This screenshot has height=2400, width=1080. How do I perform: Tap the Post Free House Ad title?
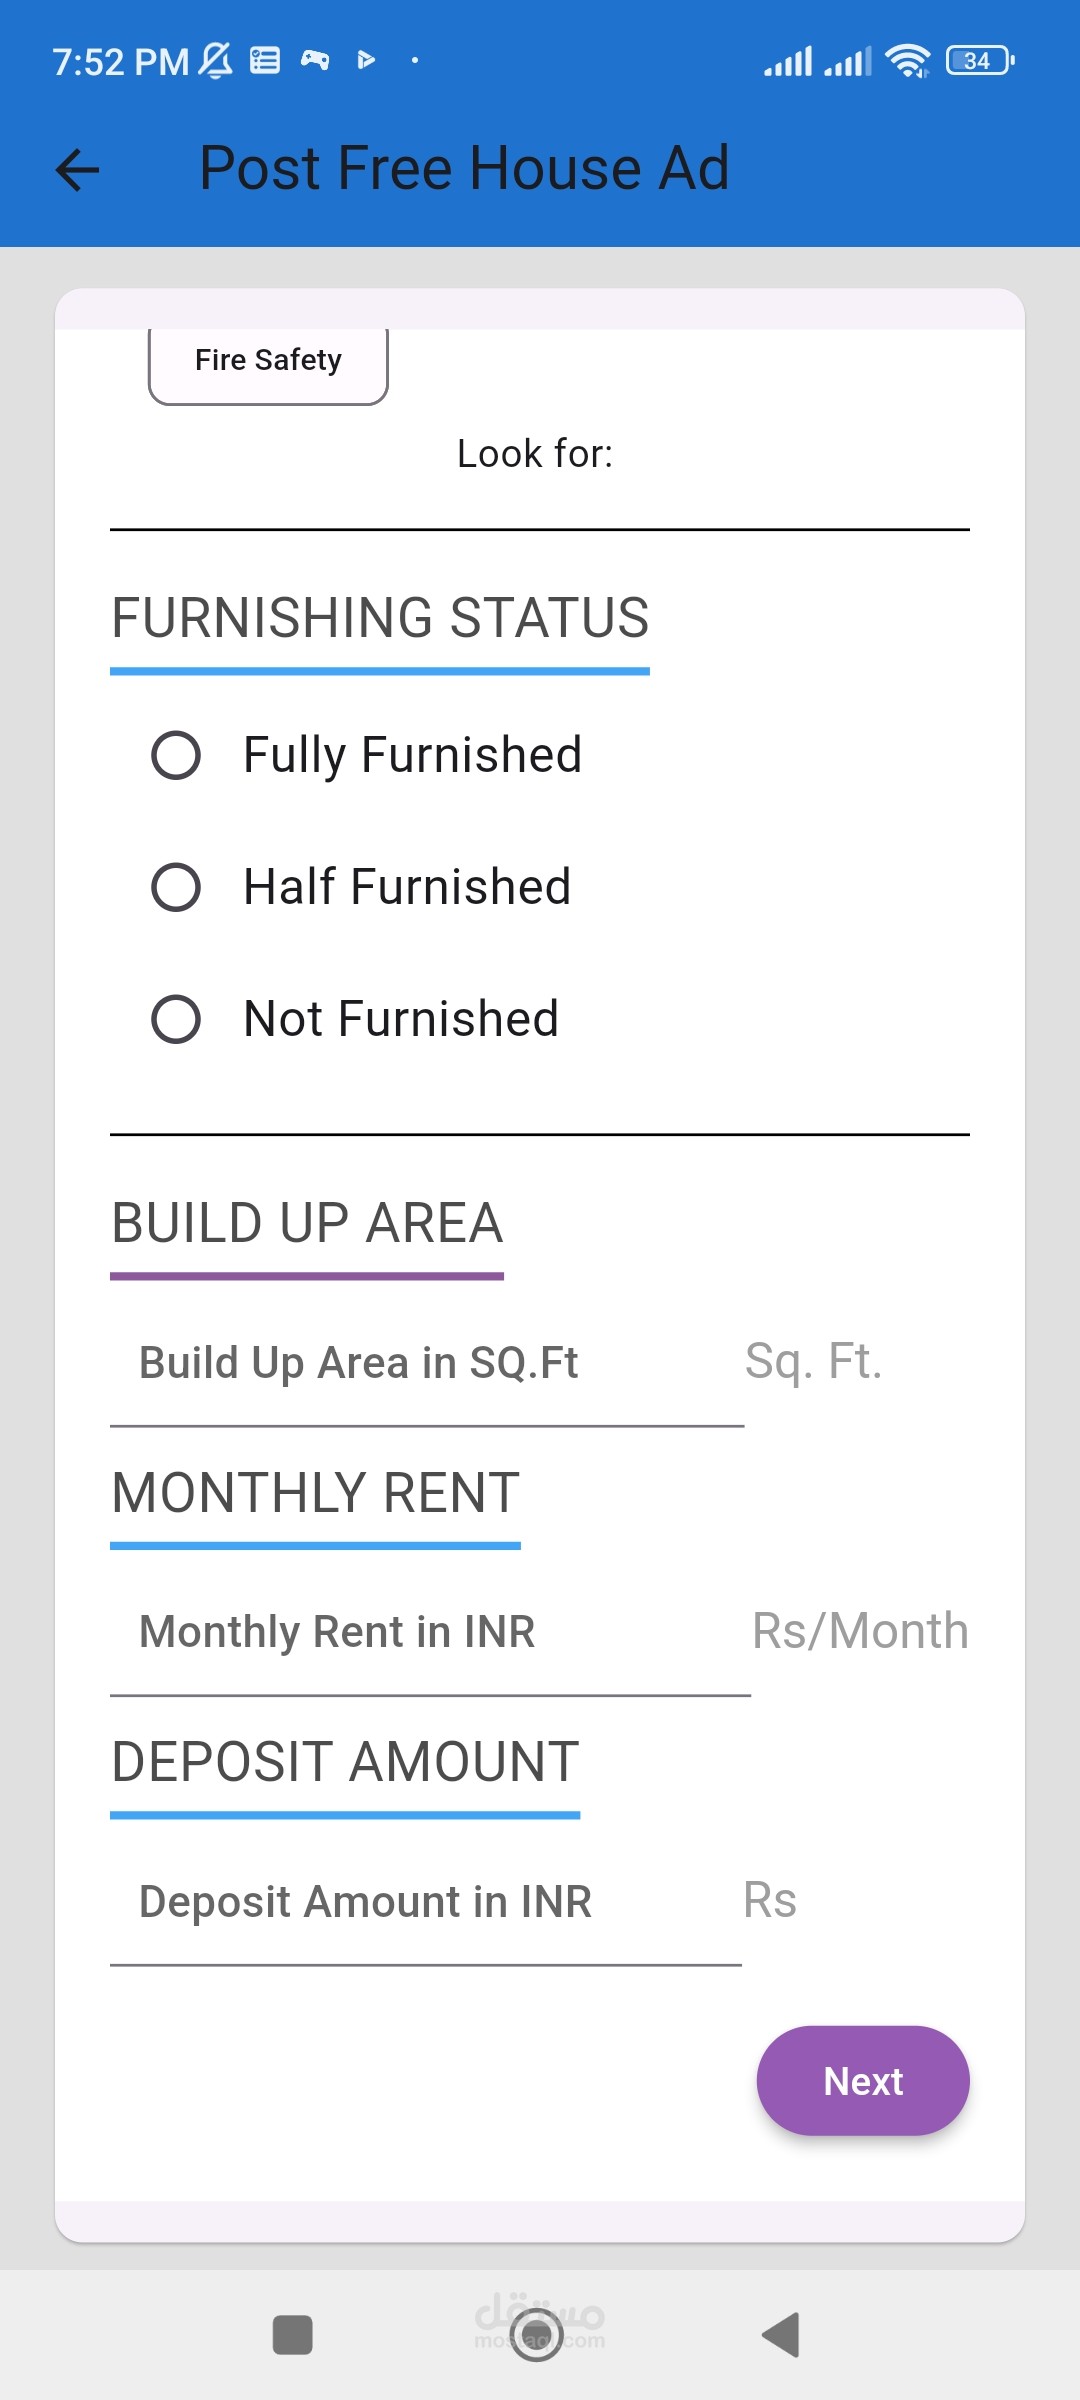pos(464,168)
